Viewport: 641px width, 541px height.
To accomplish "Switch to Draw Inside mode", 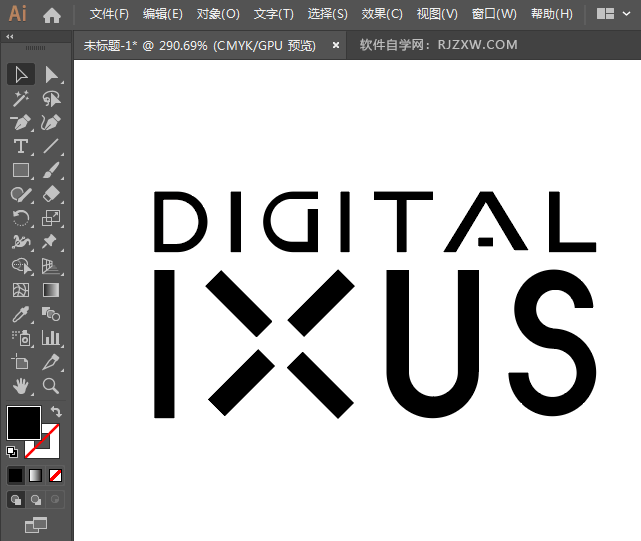I will tap(55, 500).
